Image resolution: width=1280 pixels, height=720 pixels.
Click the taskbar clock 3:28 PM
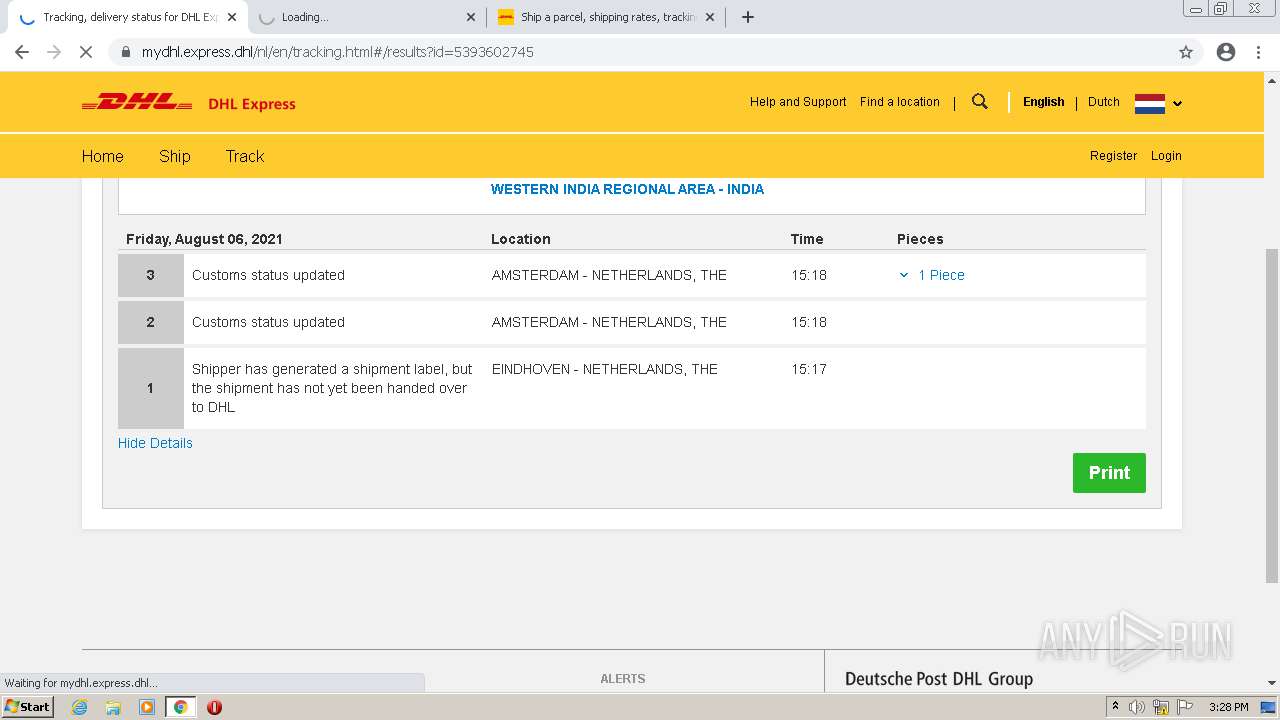coord(1229,707)
